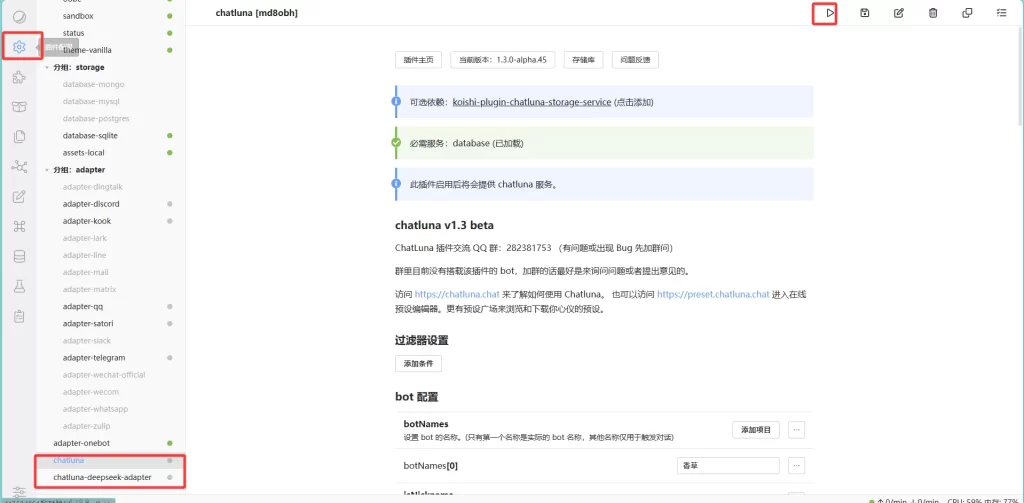Click the botNames[0] input containing 香草
The image size is (1024, 503).
coord(728,466)
